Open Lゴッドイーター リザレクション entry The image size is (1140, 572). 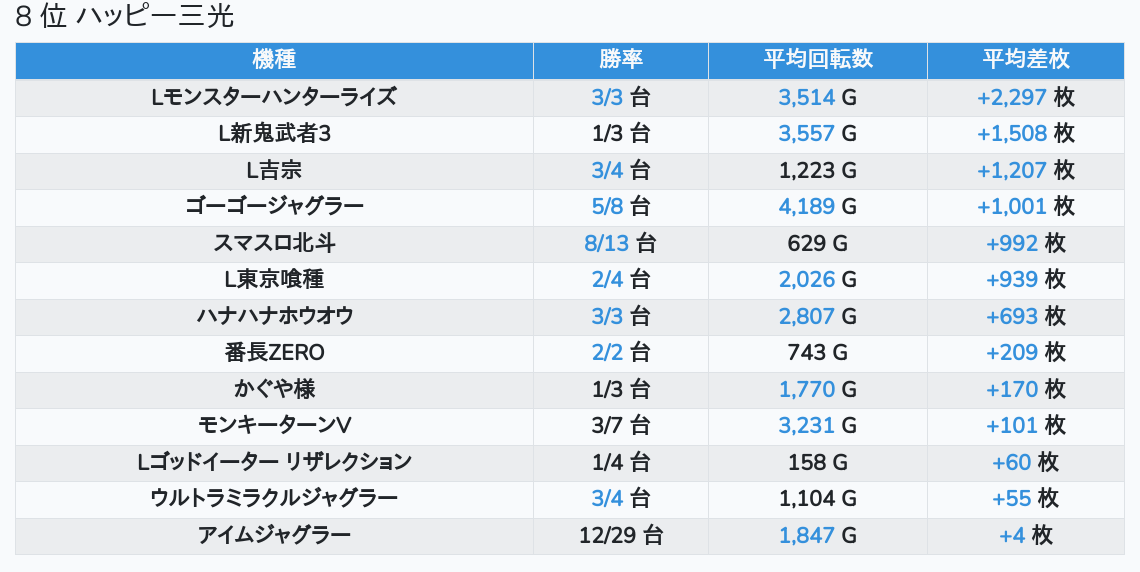tap(274, 463)
